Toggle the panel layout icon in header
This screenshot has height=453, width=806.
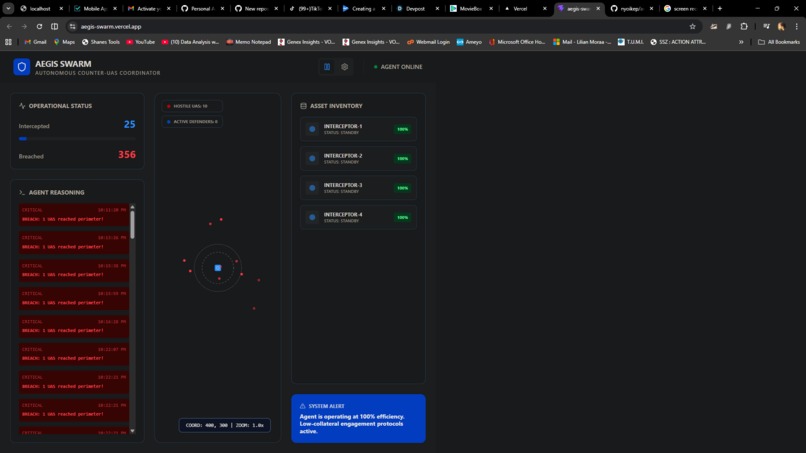pyautogui.click(x=327, y=67)
